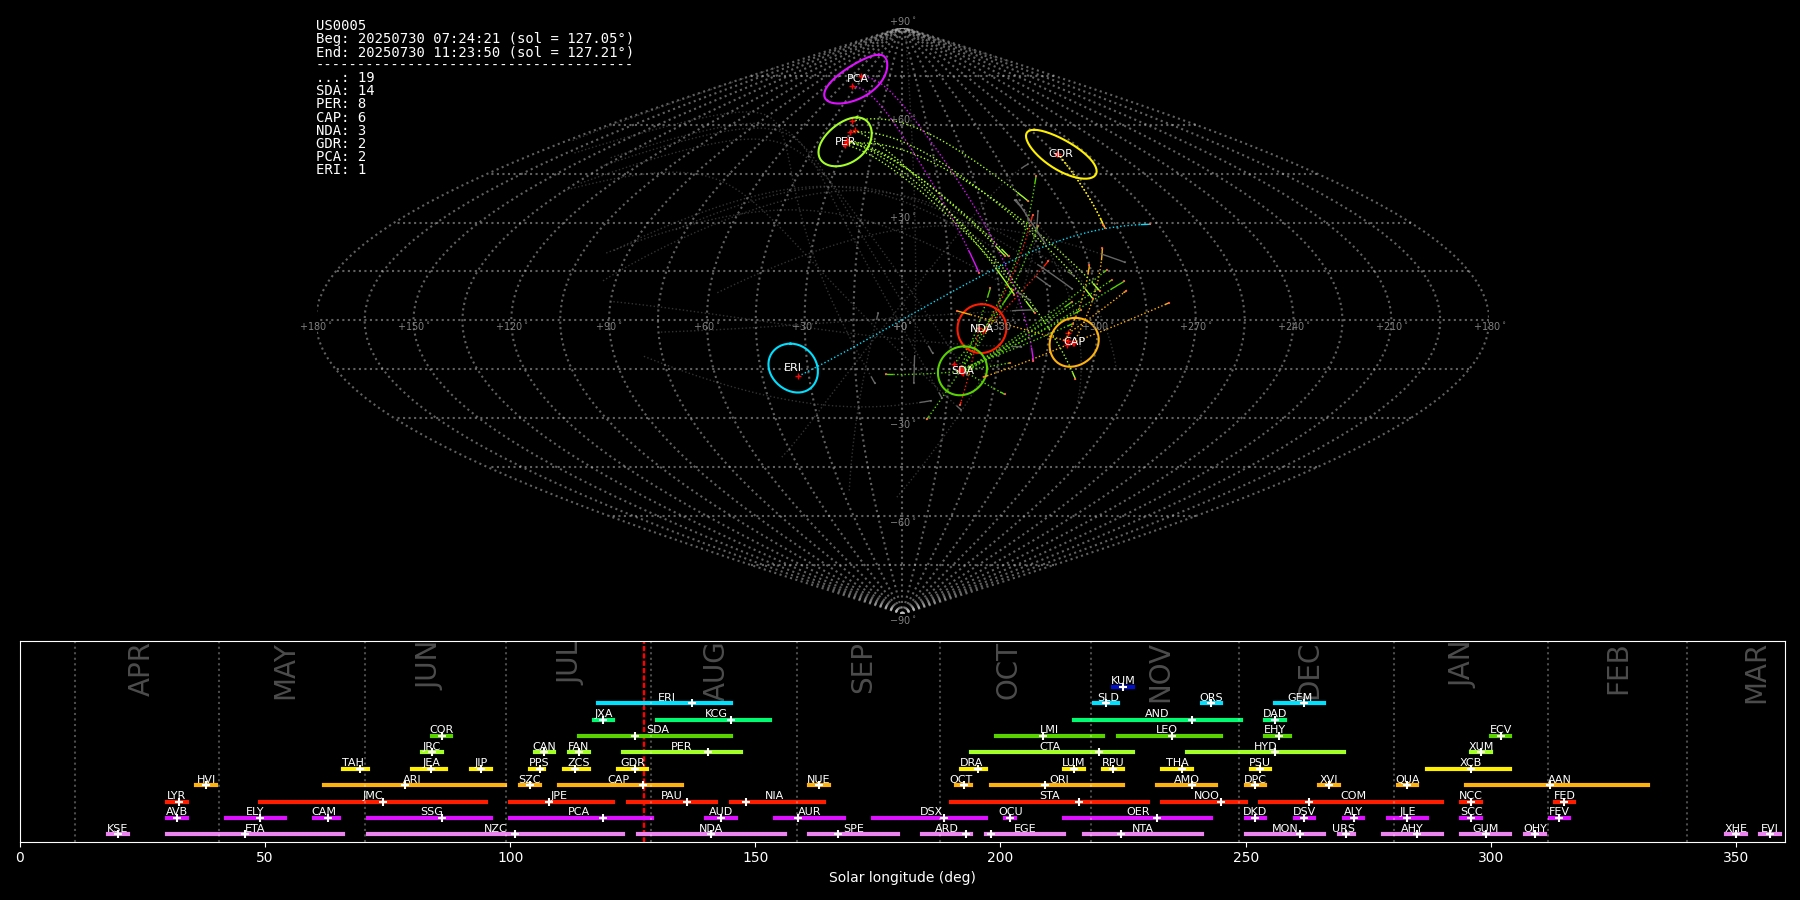1800x900 pixels.
Task: Click the SPE shower bar in timeline
Action: click(853, 834)
